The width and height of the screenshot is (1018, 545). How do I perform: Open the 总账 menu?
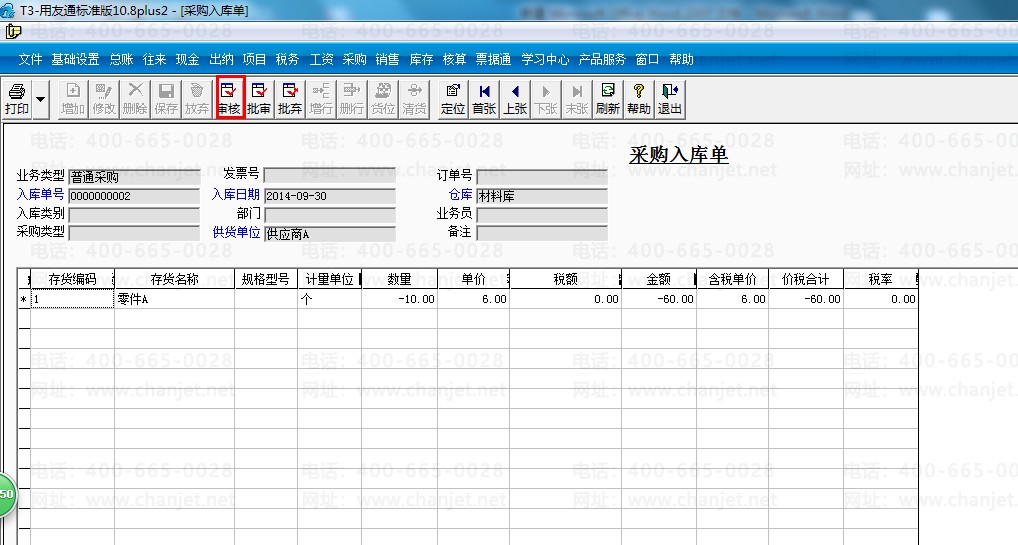coord(121,60)
